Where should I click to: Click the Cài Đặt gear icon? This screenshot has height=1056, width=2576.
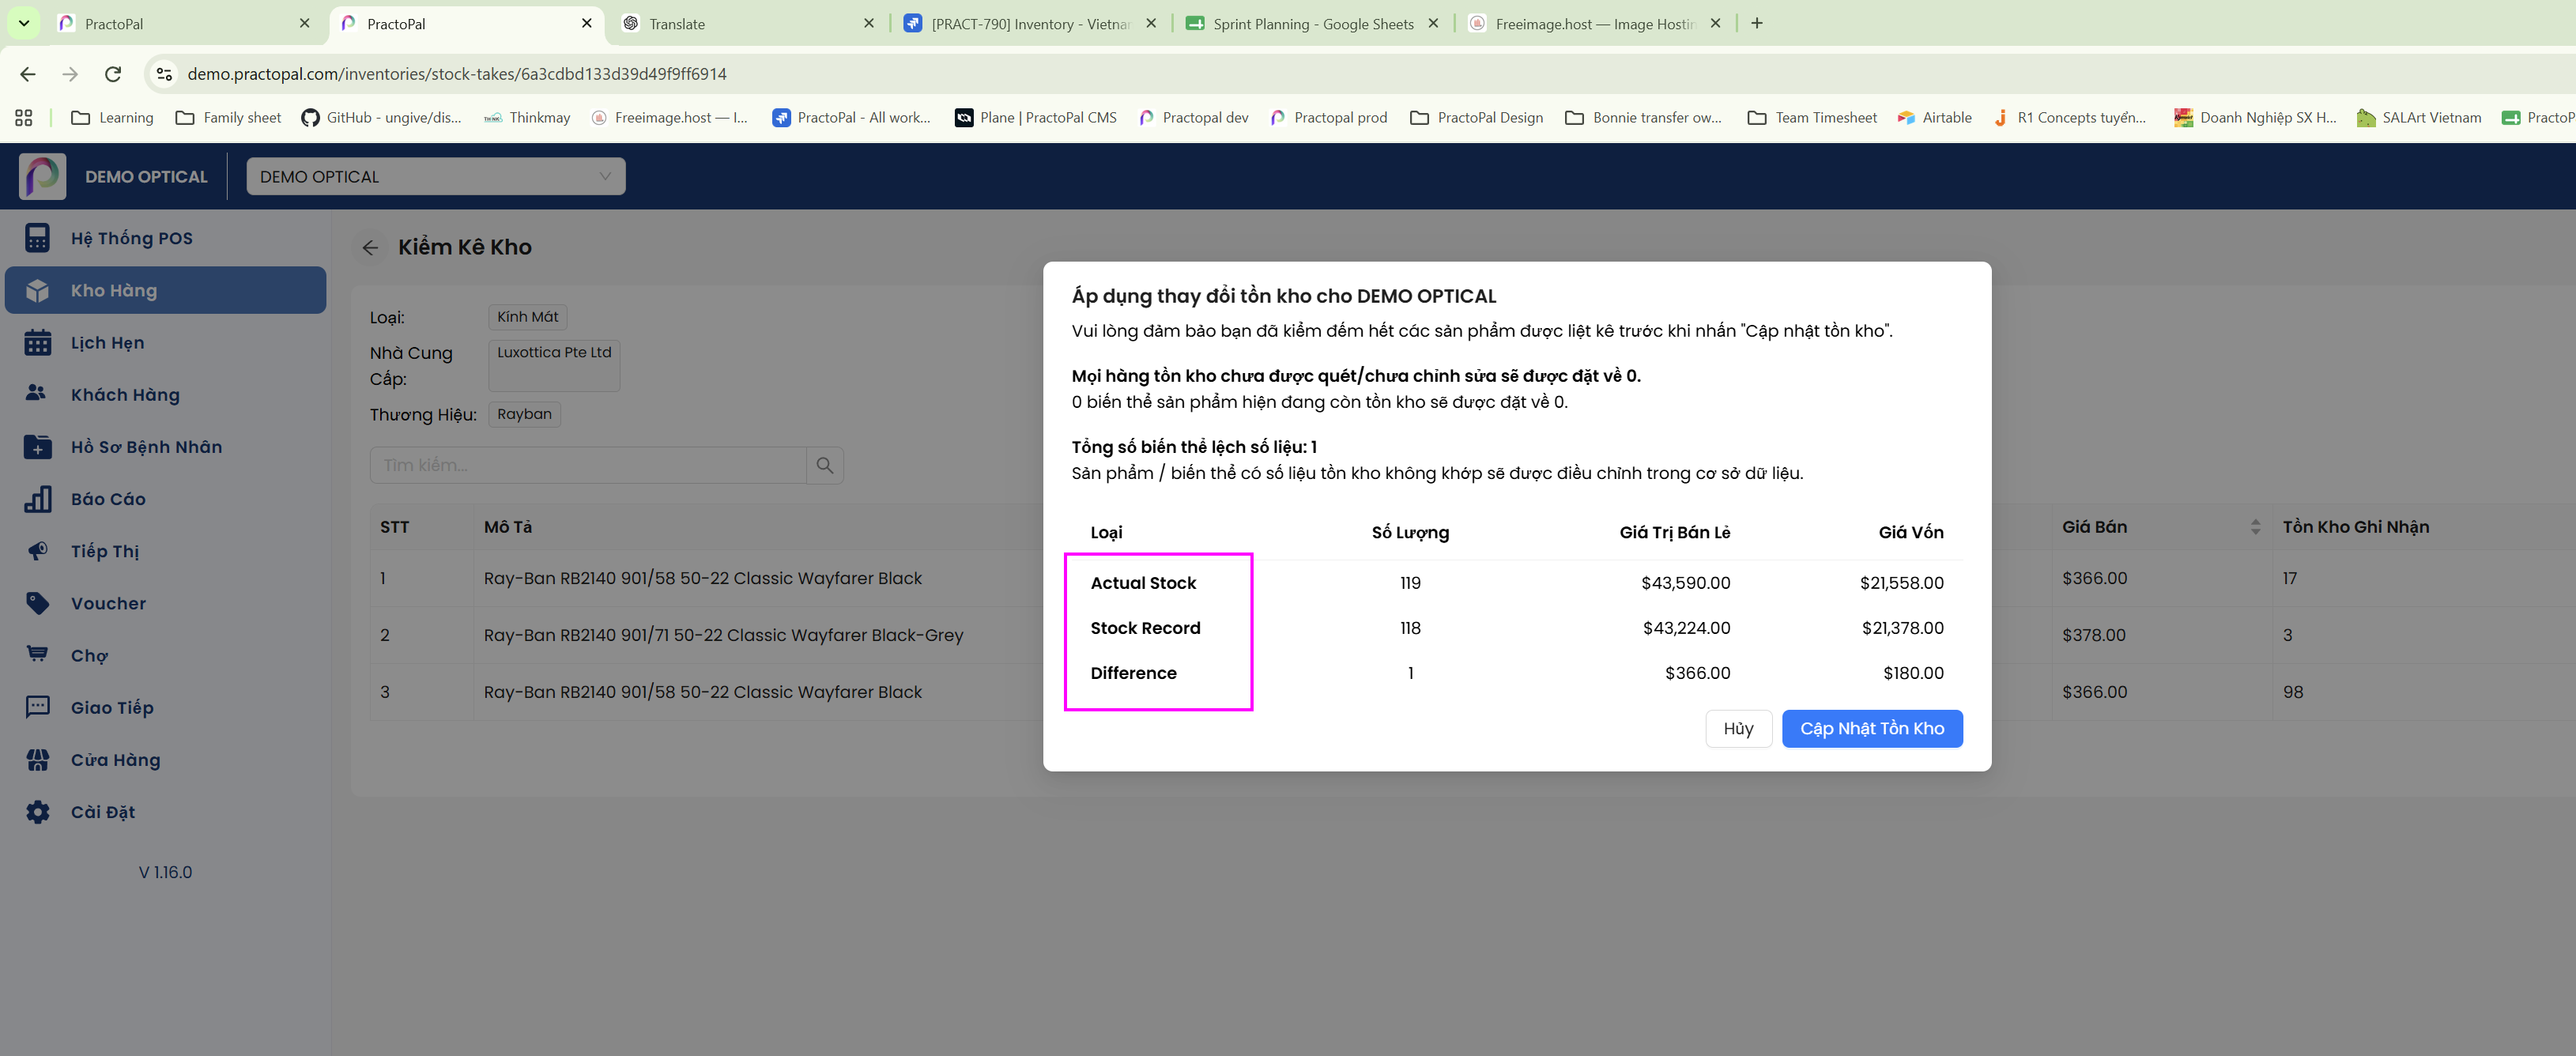point(37,812)
